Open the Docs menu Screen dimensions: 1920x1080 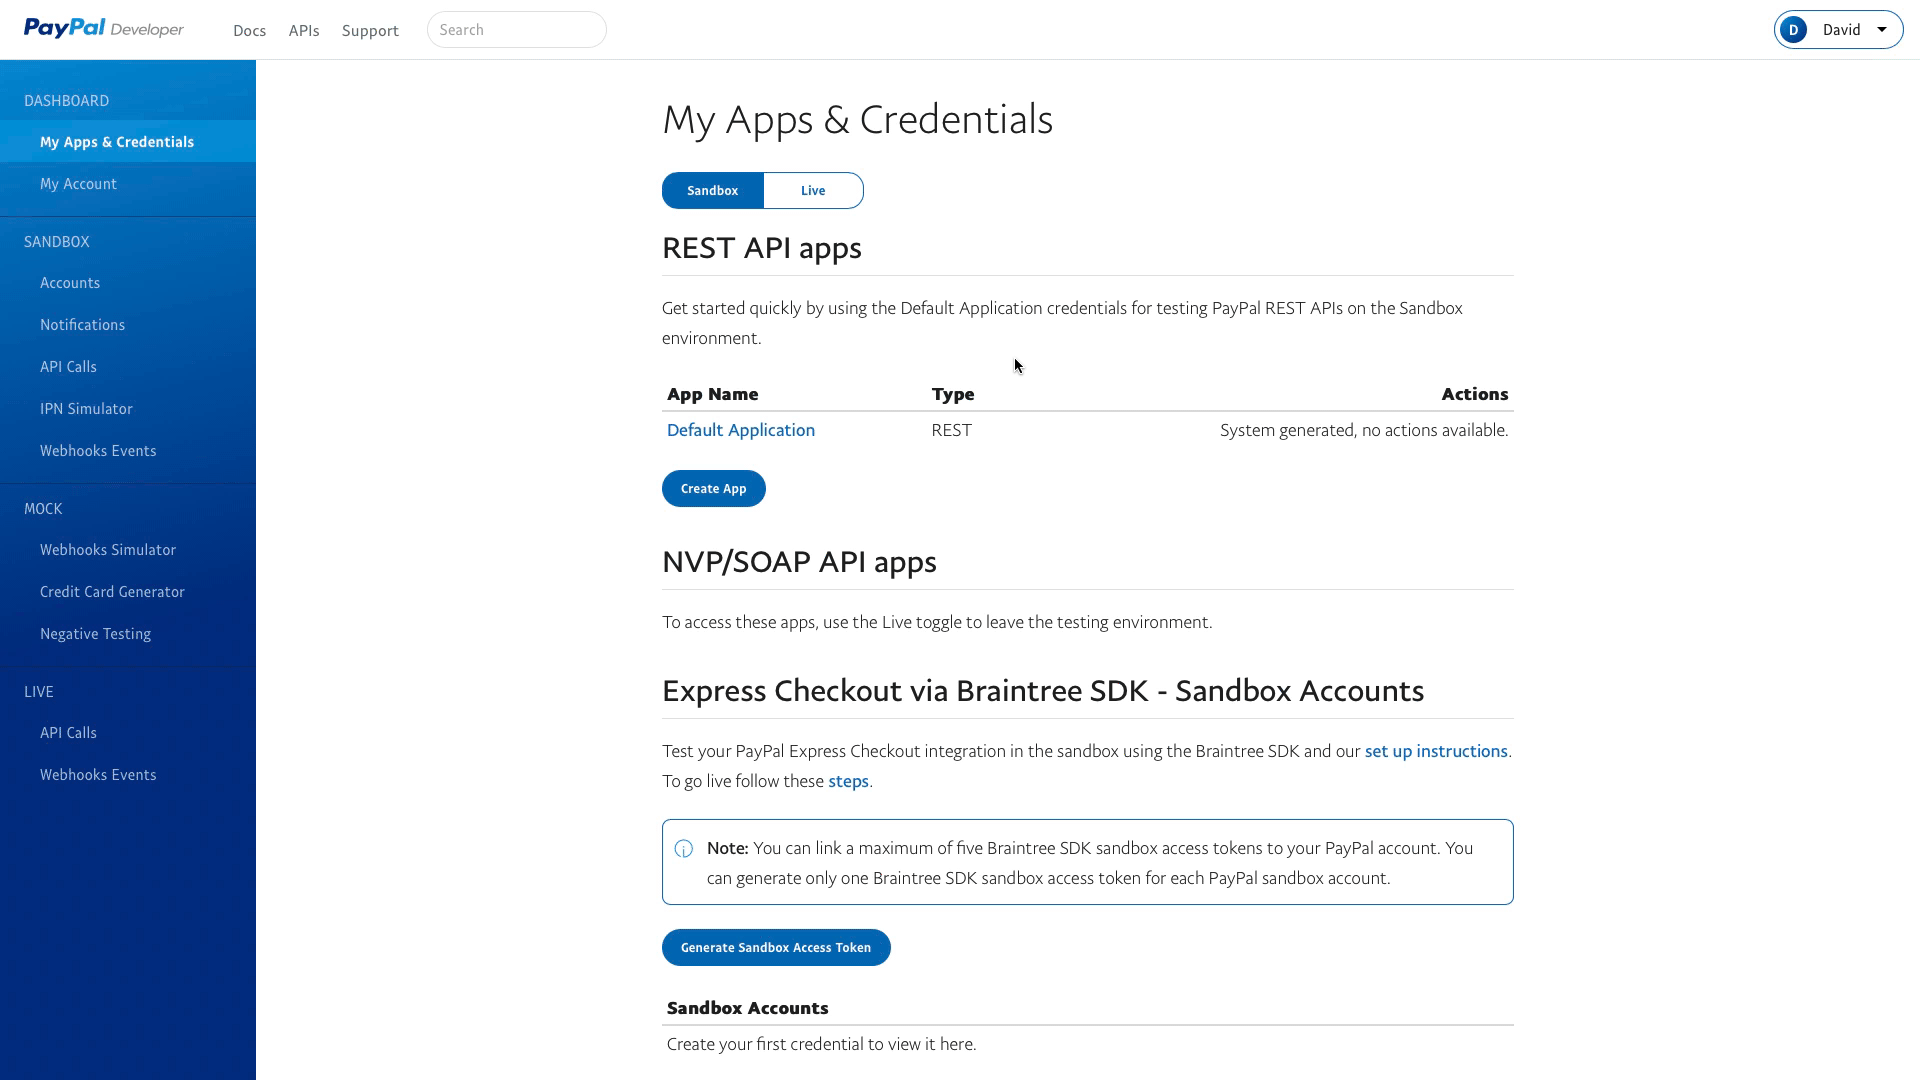249,30
